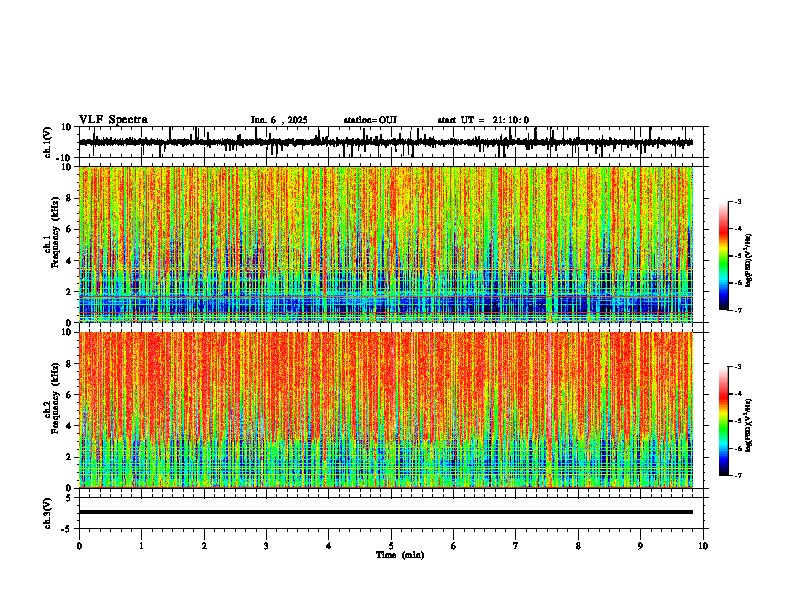Image resolution: width=792 pixels, height=612 pixels.
Task: Click the time axis tick label "9"
Action: (x=640, y=546)
